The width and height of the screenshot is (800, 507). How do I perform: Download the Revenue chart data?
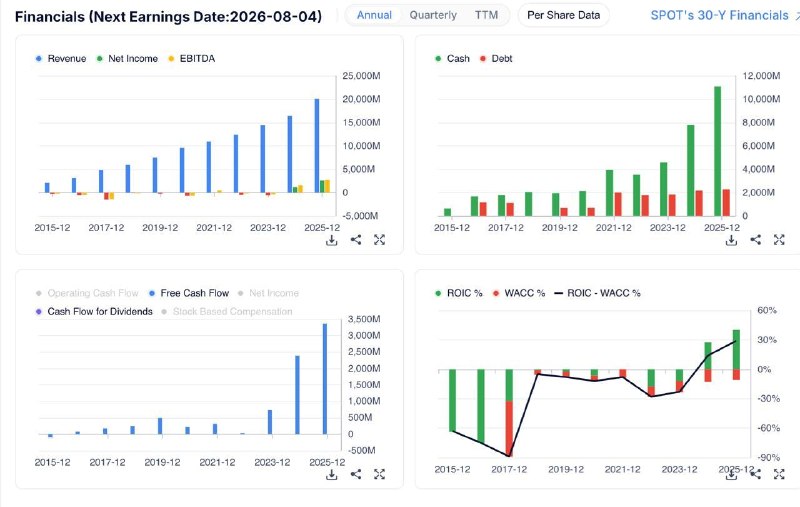tap(332, 240)
